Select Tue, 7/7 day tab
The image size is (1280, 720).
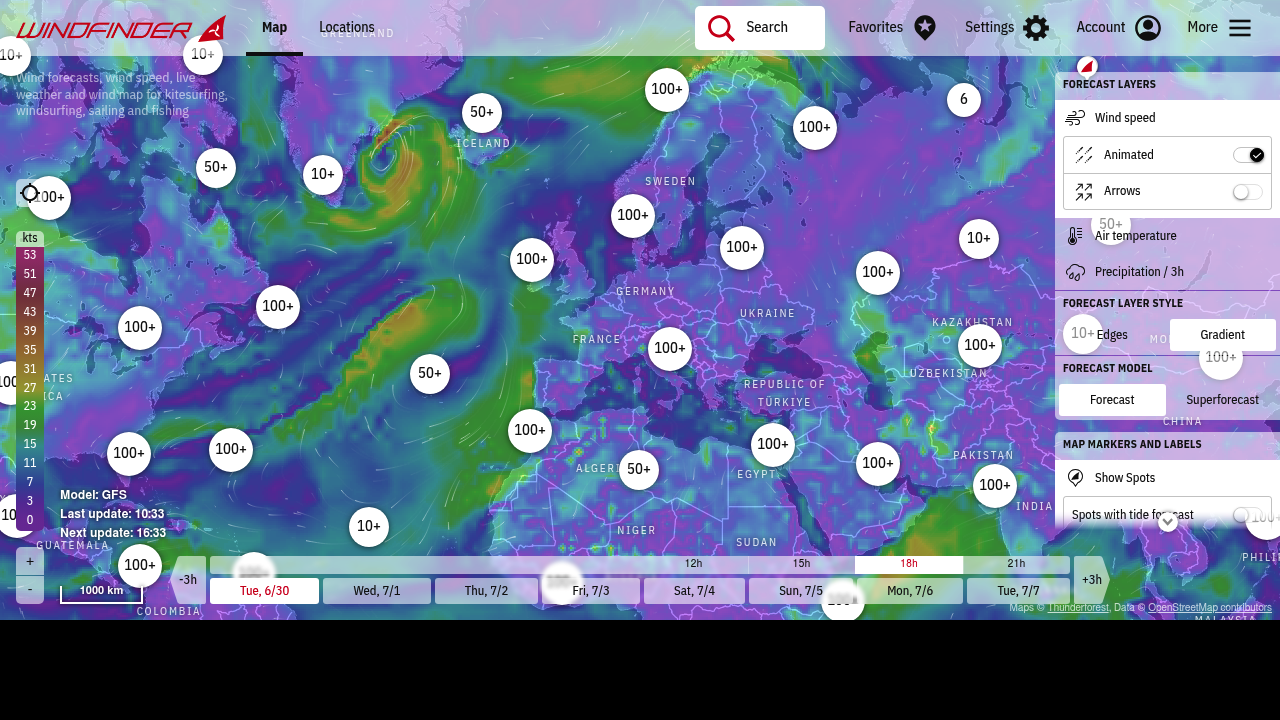1018,591
